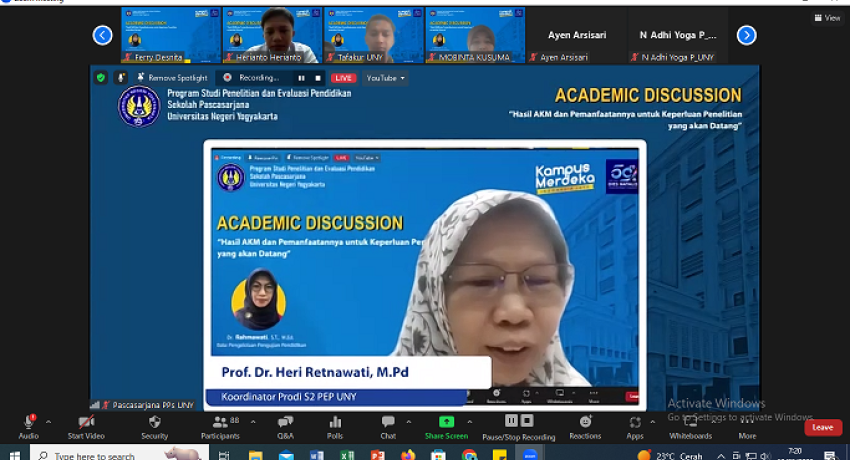The width and height of the screenshot is (850, 460).
Task: Click Remove Spotlight
Action: point(172,78)
